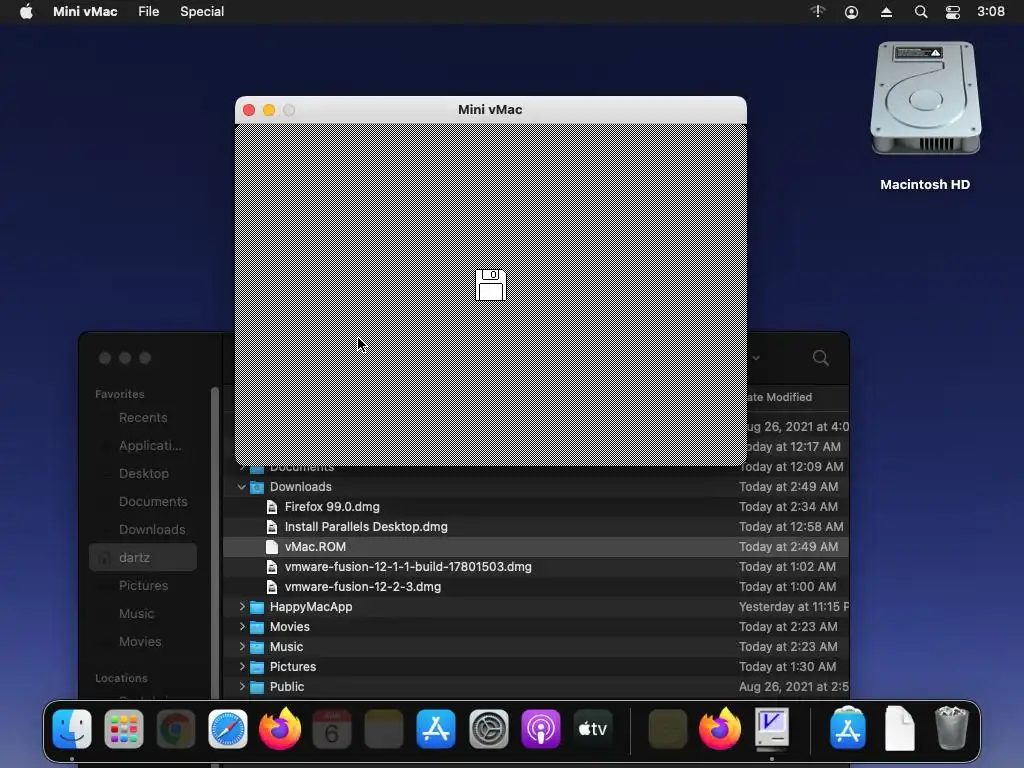Select Recents in Finder sidebar
1024x768 pixels.
pyautogui.click(x=143, y=417)
